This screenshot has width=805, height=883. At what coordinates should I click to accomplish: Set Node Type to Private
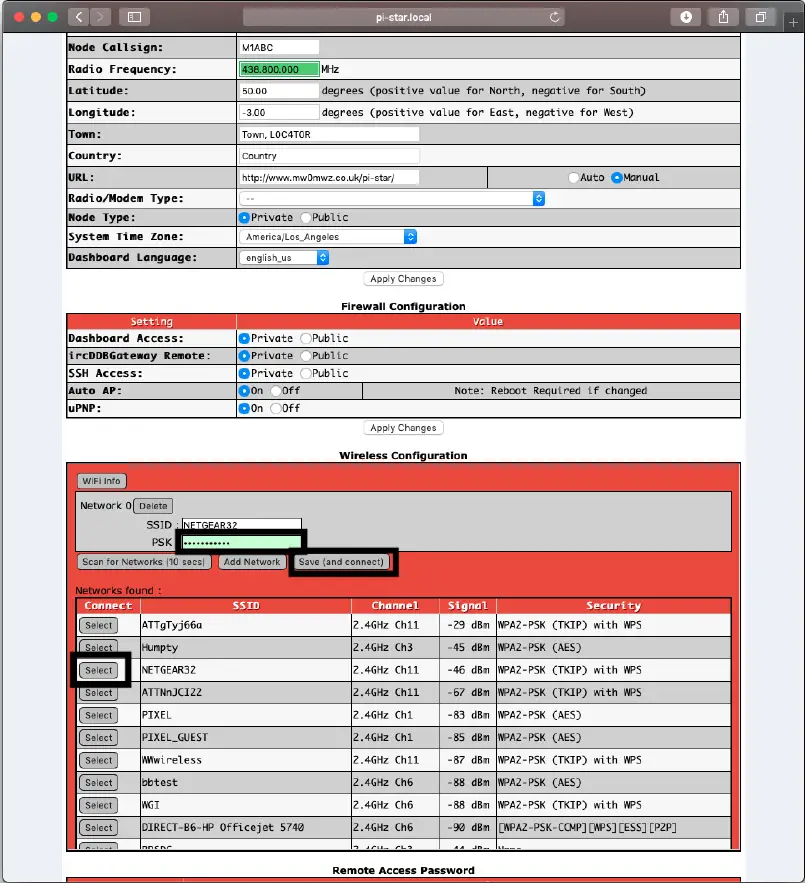pos(244,217)
